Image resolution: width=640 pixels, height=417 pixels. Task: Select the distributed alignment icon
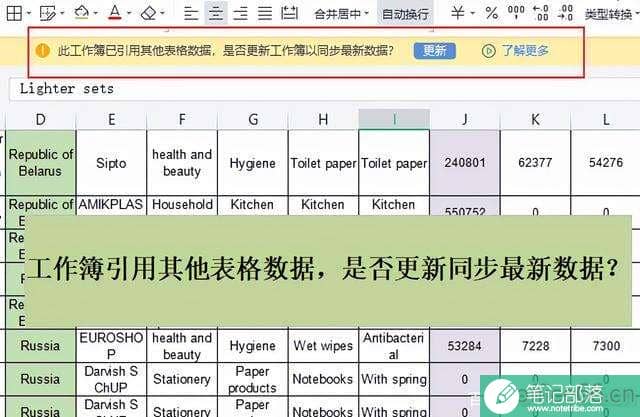(289, 13)
